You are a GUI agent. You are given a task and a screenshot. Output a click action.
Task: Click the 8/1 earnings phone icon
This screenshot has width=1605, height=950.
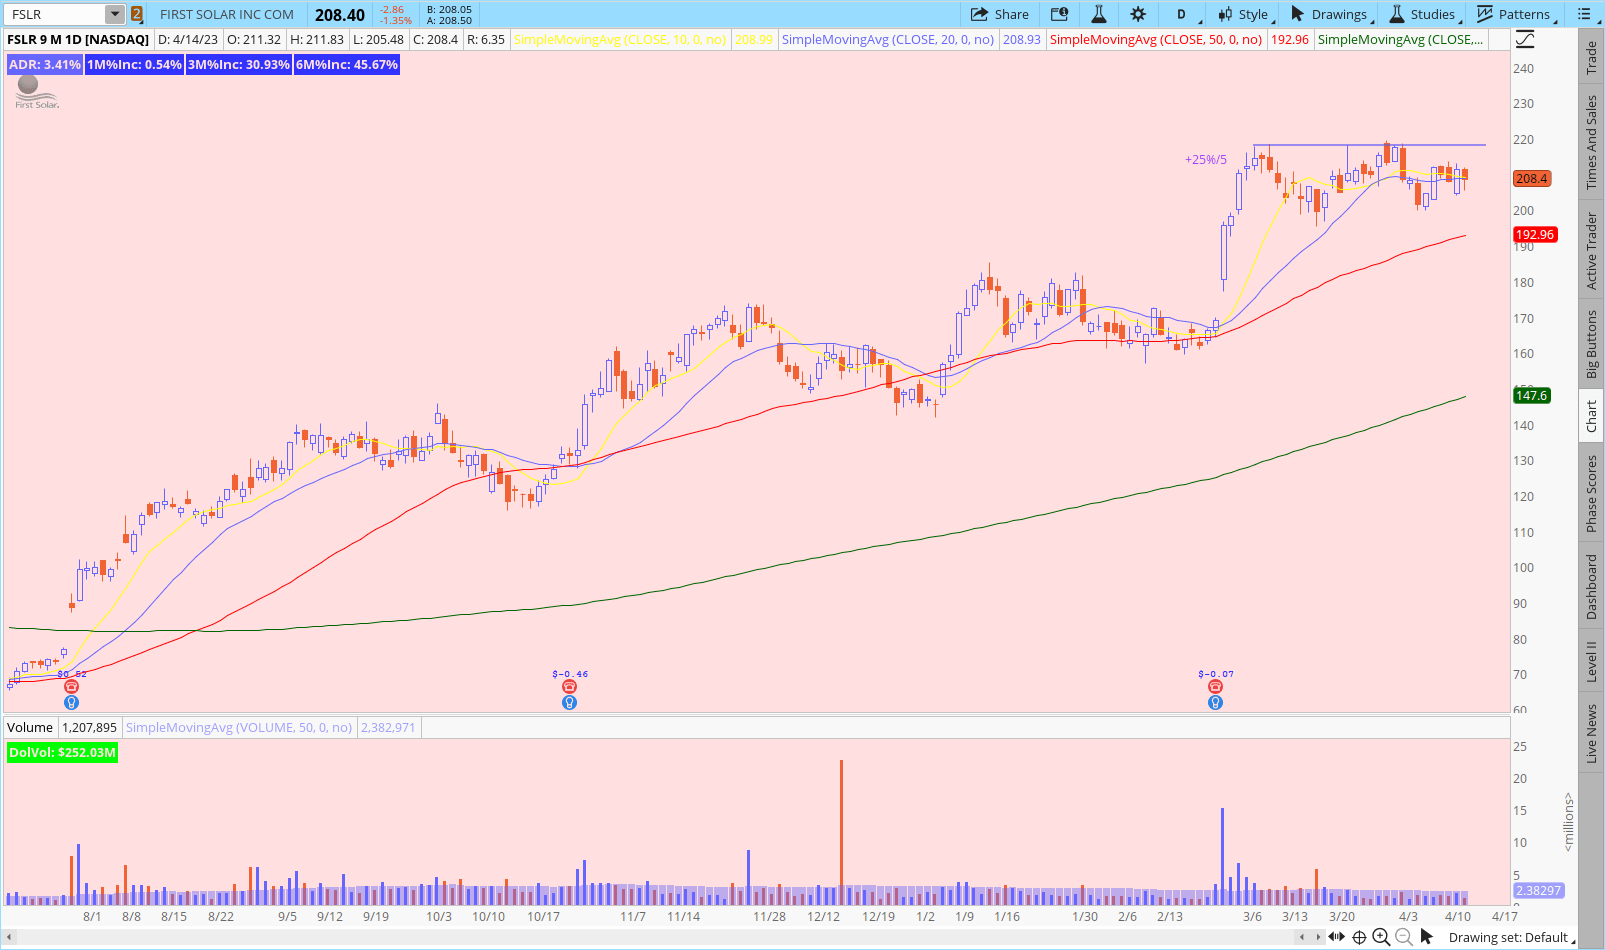(x=71, y=686)
